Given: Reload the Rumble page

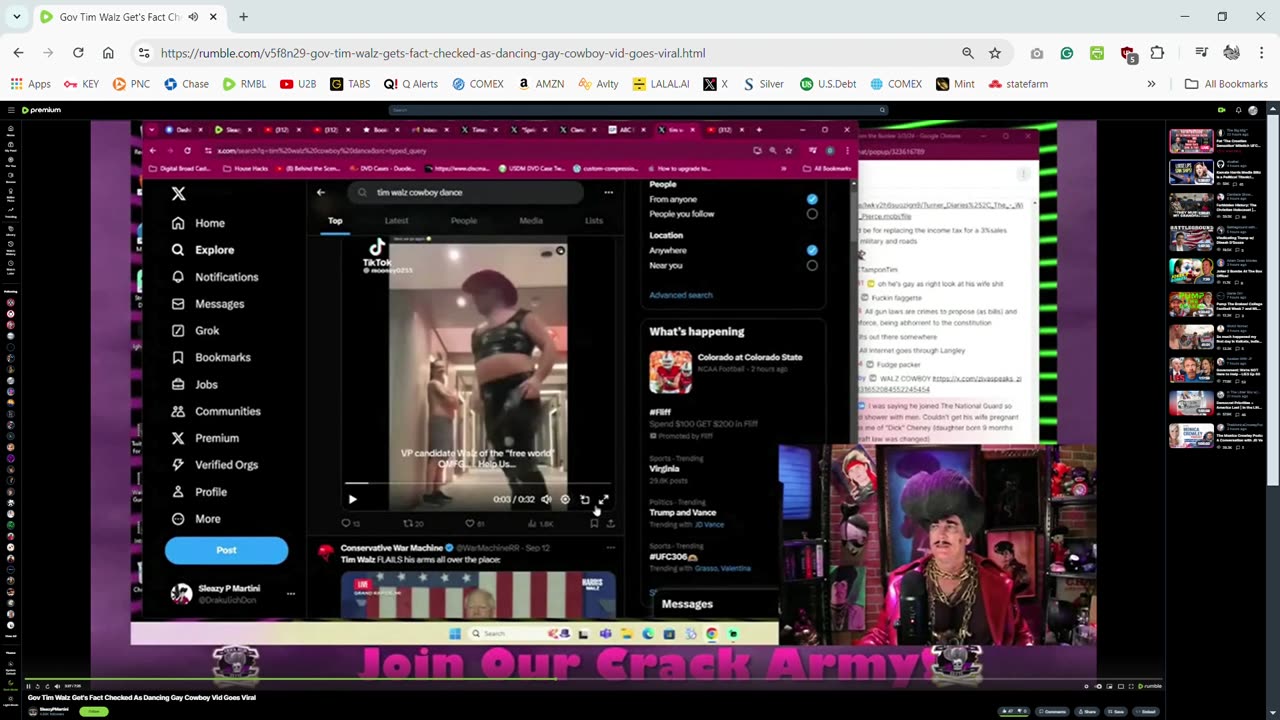Looking at the screenshot, I should coord(78,53).
